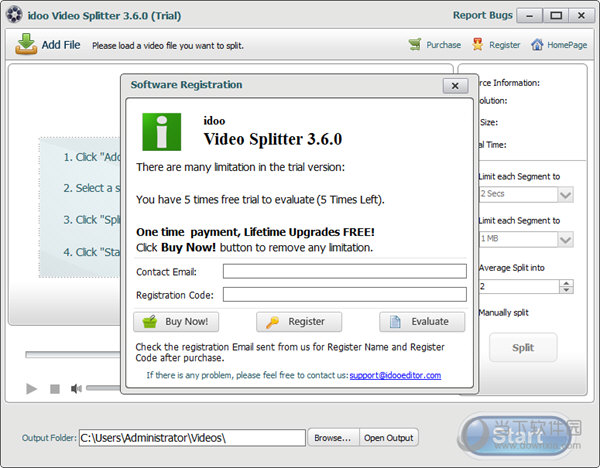Viewport: 600px width, 468px height.
Task: Expand the 1 MB segment dropdown
Action: tap(565, 240)
